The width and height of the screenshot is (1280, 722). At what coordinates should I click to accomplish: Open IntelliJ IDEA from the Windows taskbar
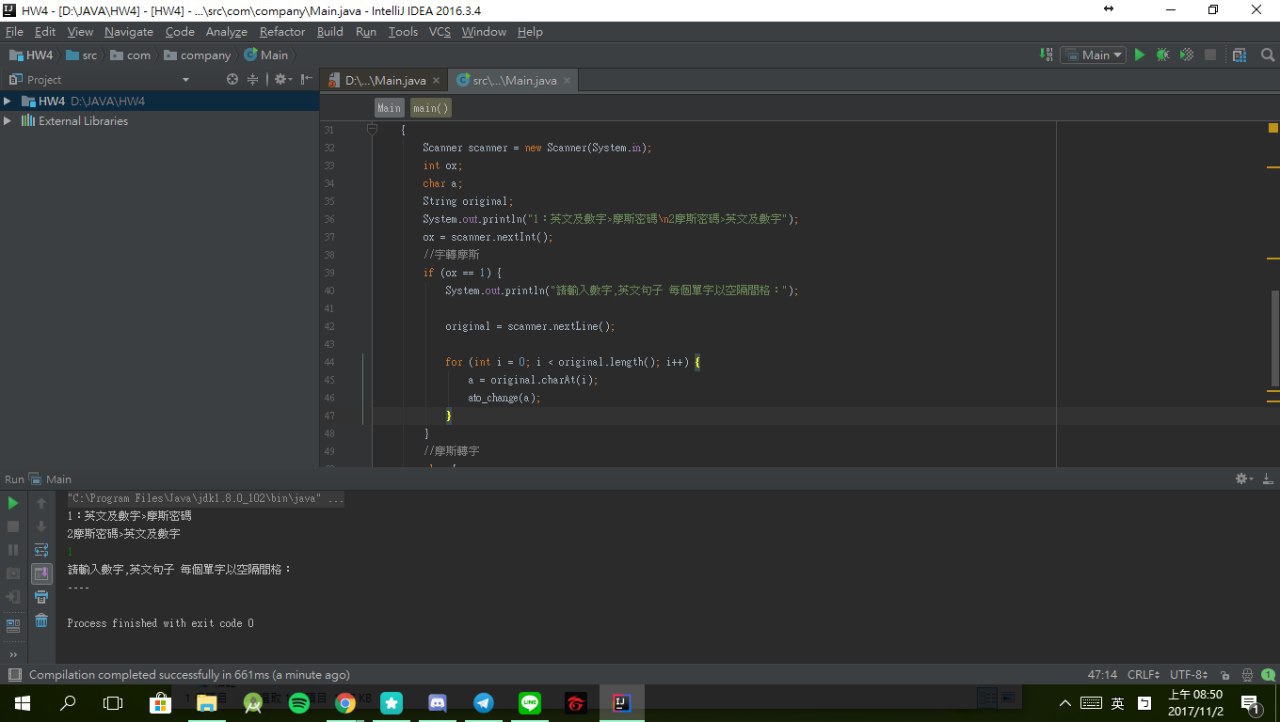point(622,703)
